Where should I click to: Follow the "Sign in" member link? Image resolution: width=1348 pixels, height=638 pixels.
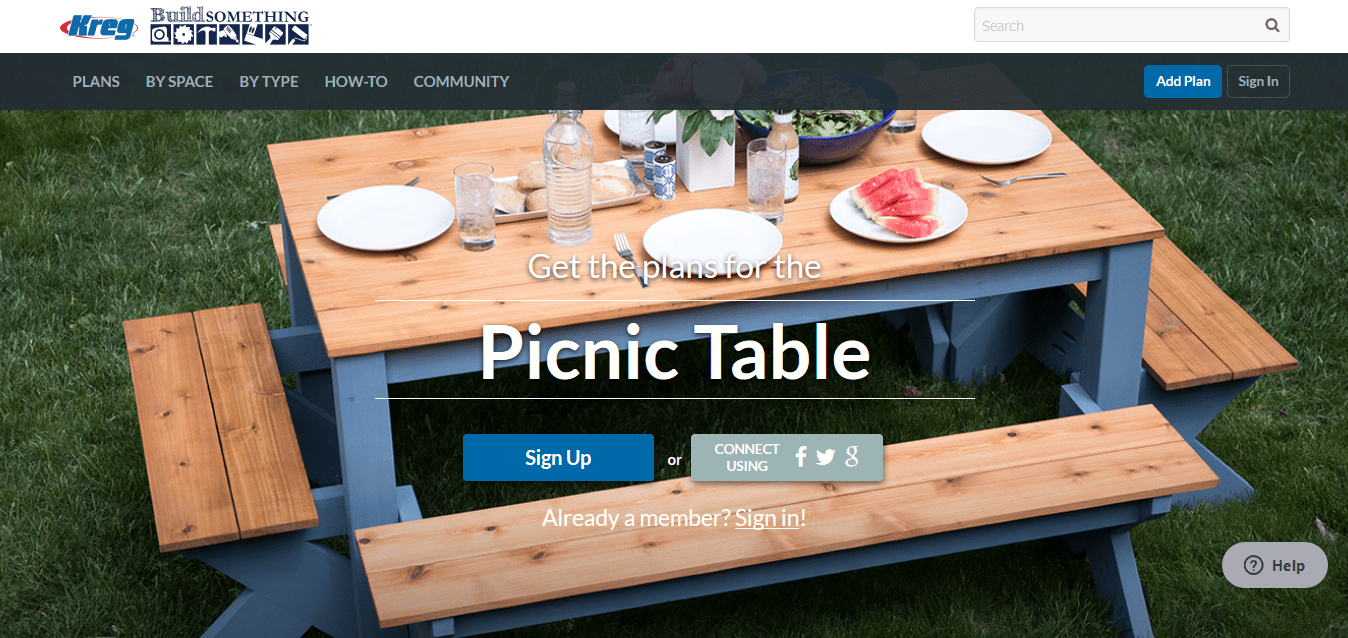click(x=767, y=517)
